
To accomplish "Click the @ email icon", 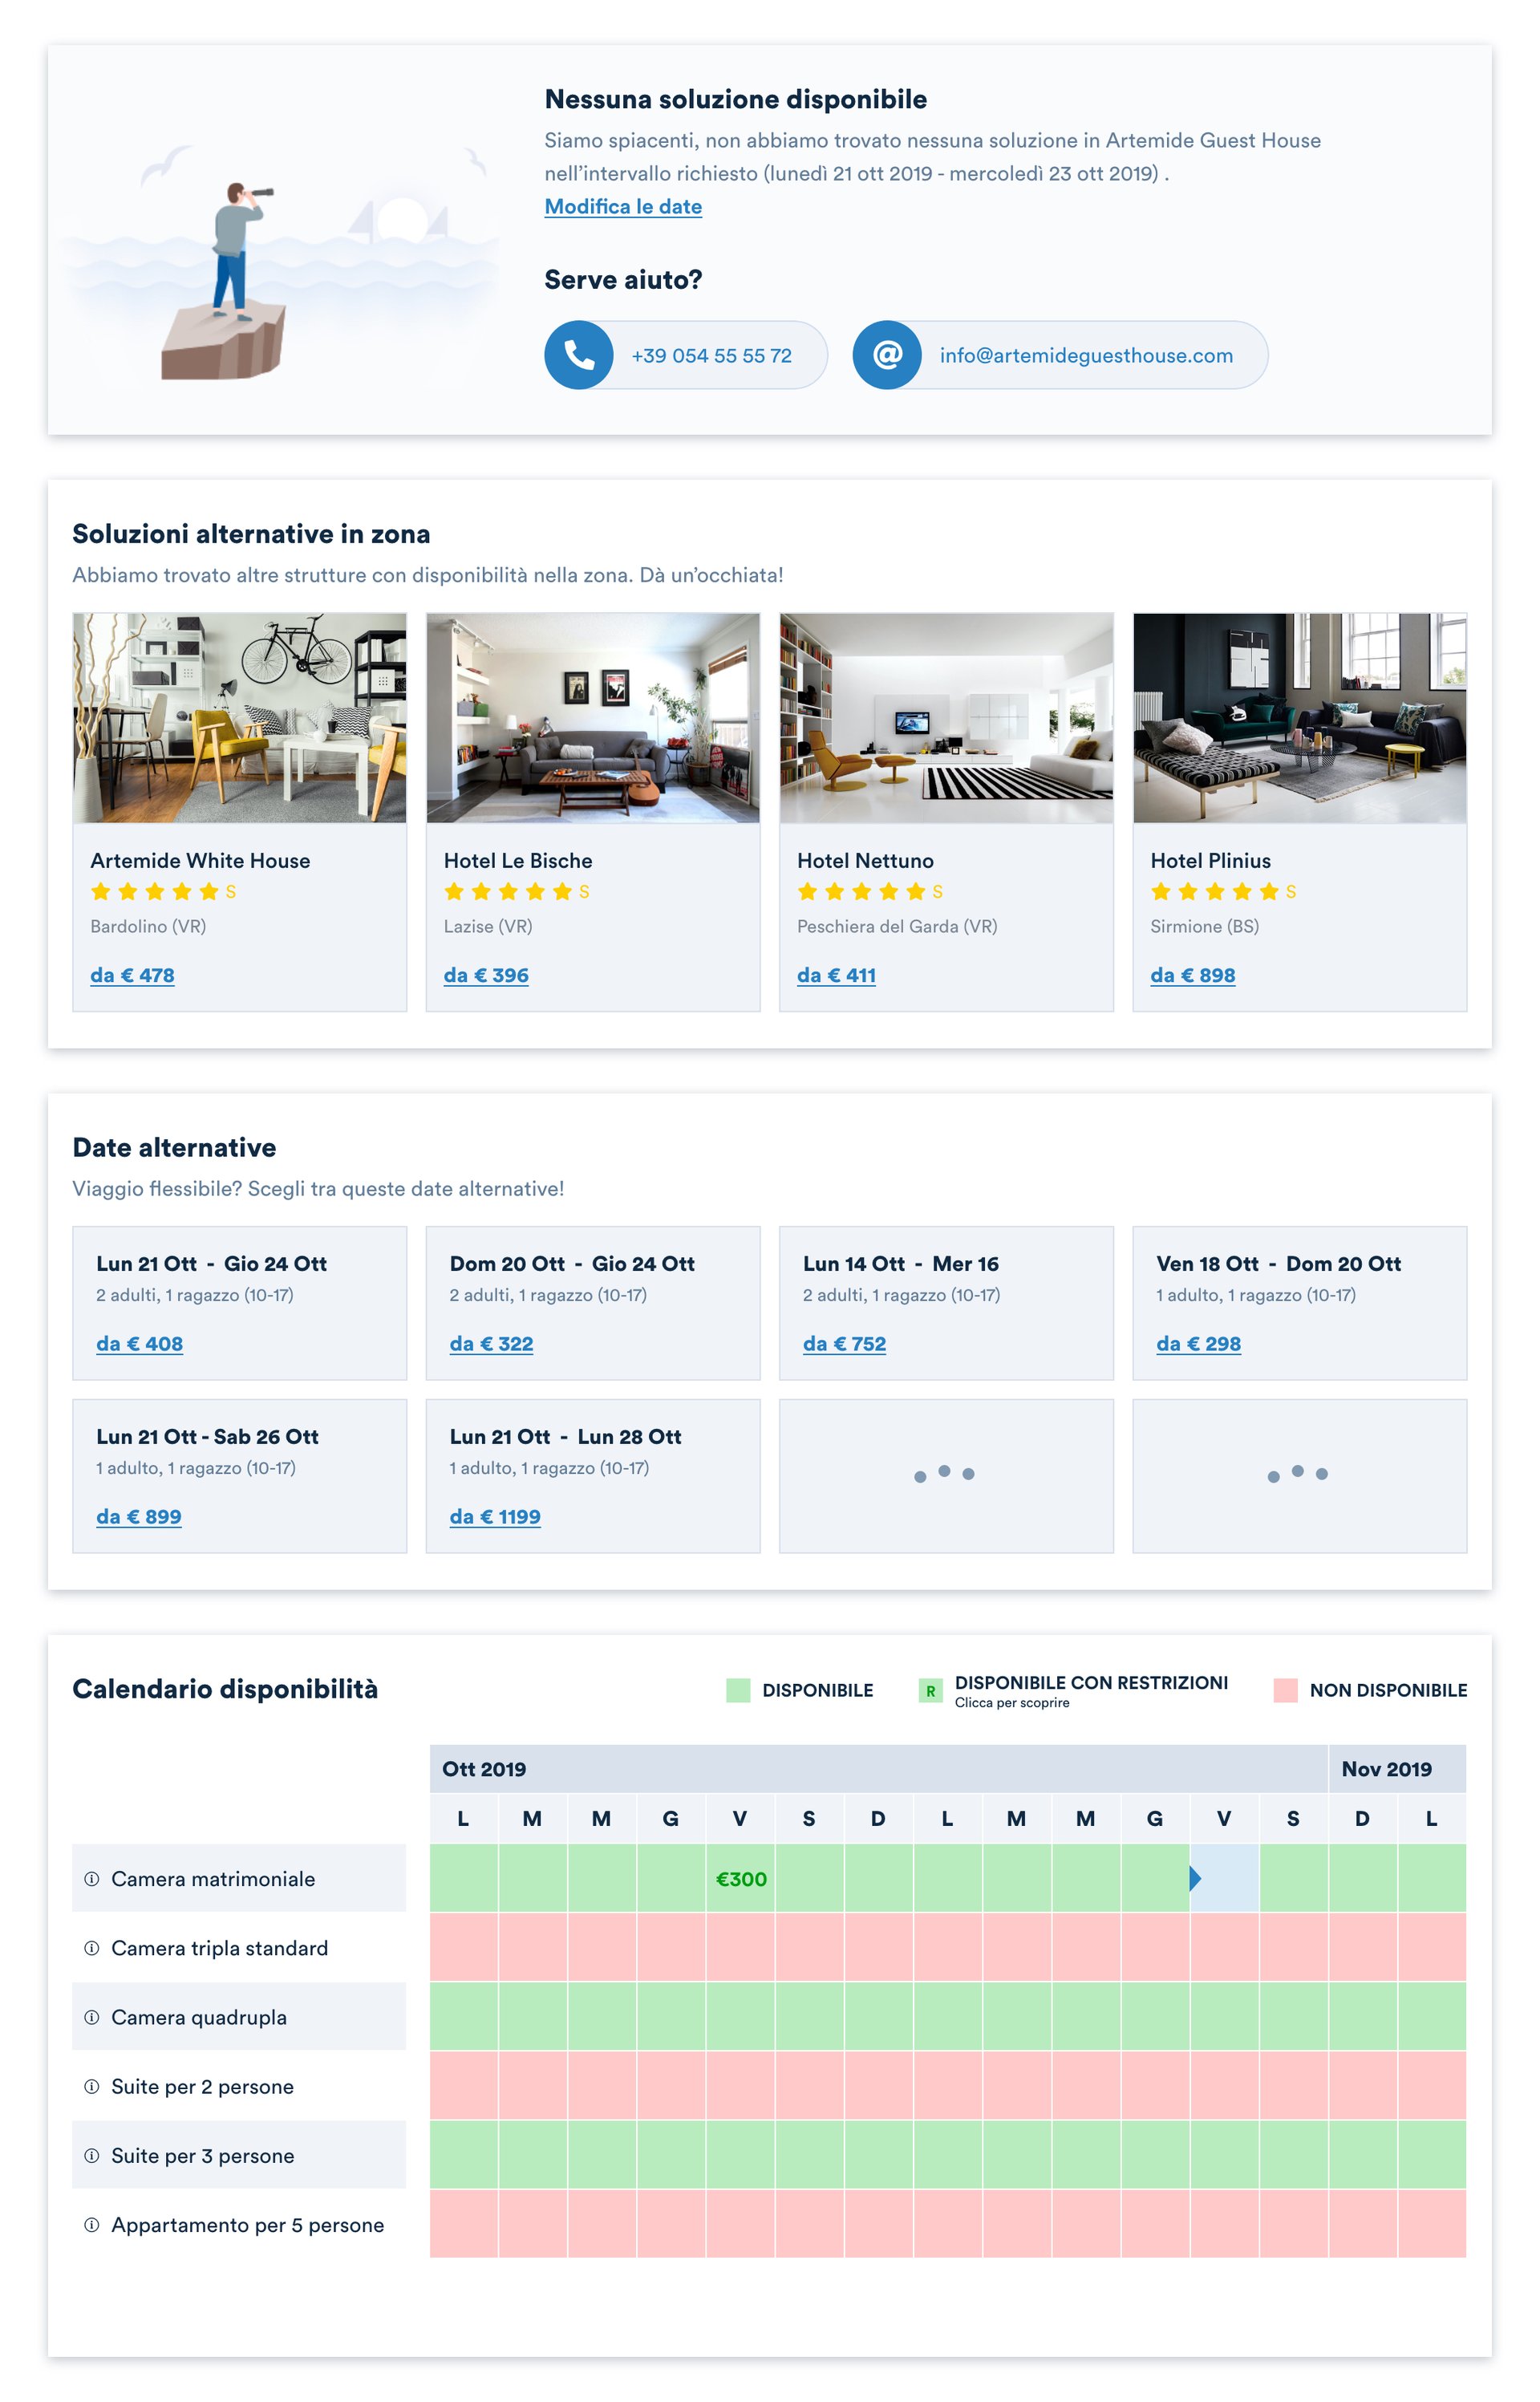I will click(x=887, y=355).
